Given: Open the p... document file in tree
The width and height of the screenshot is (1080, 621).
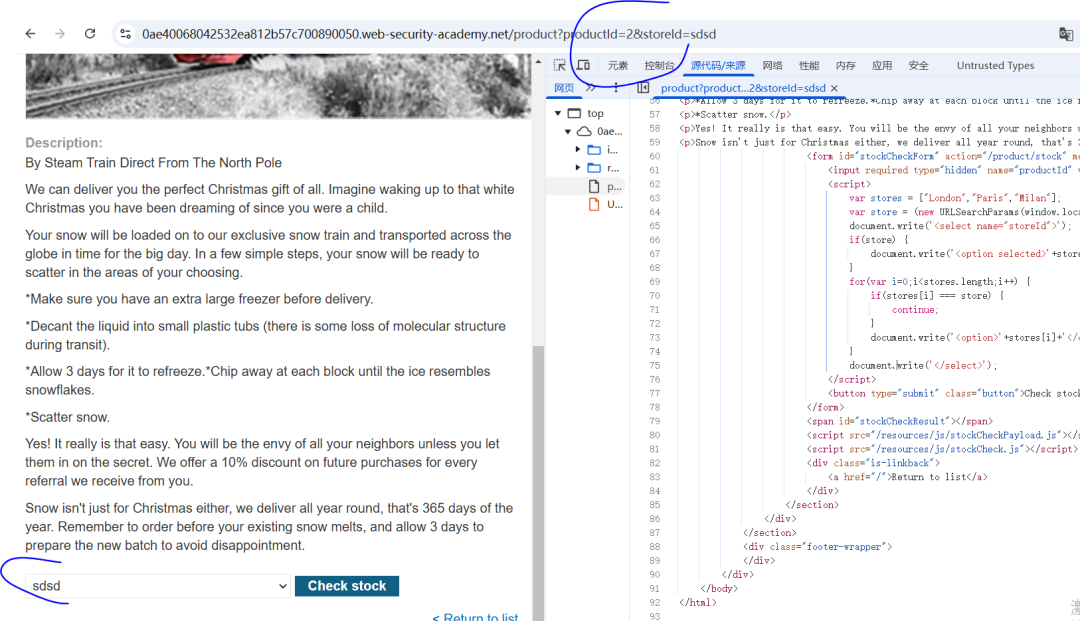Looking at the screenshot, I should pyautogui.click(x=606, y=186).
